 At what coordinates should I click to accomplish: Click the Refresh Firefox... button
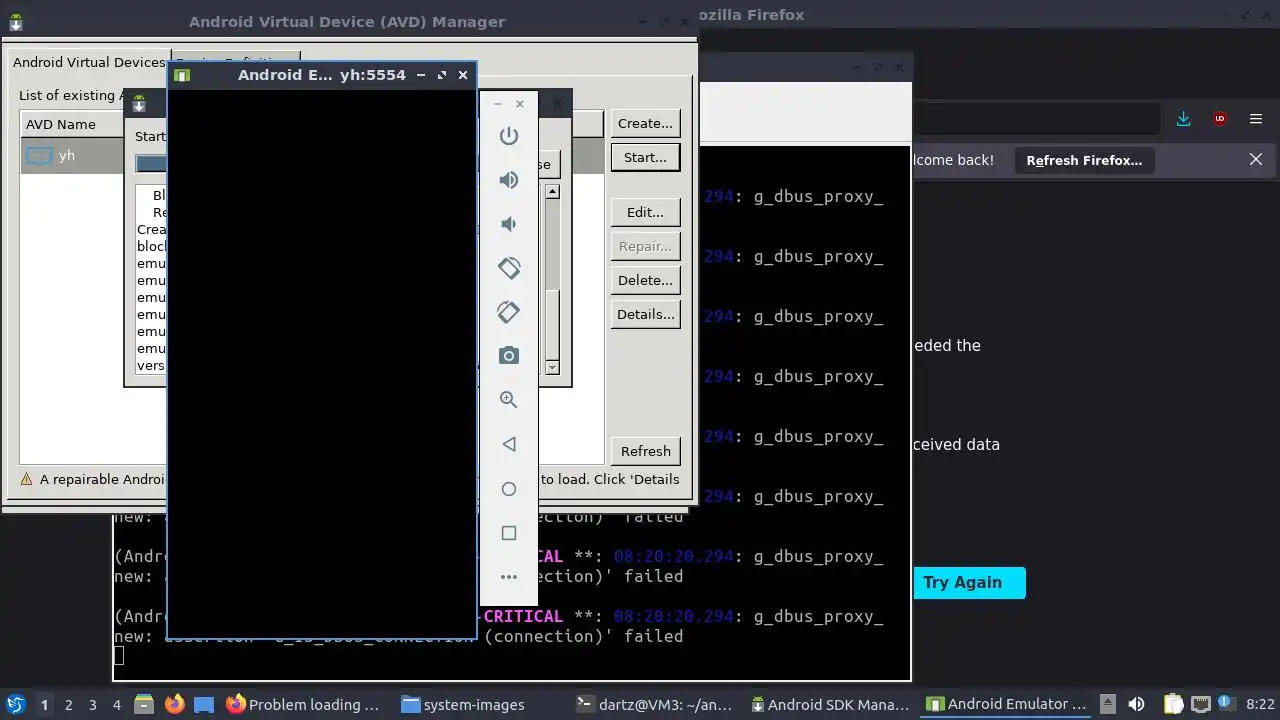coord(1084,160)
